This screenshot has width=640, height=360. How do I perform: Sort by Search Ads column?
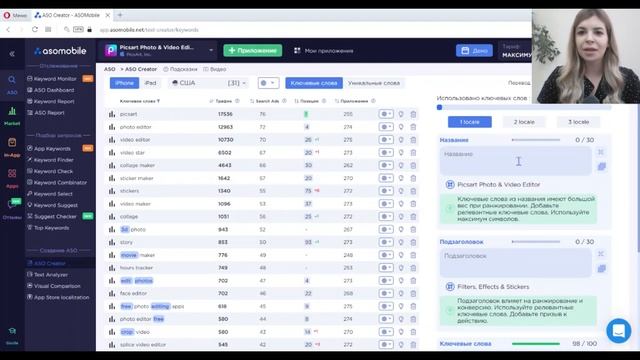(268, 101)
